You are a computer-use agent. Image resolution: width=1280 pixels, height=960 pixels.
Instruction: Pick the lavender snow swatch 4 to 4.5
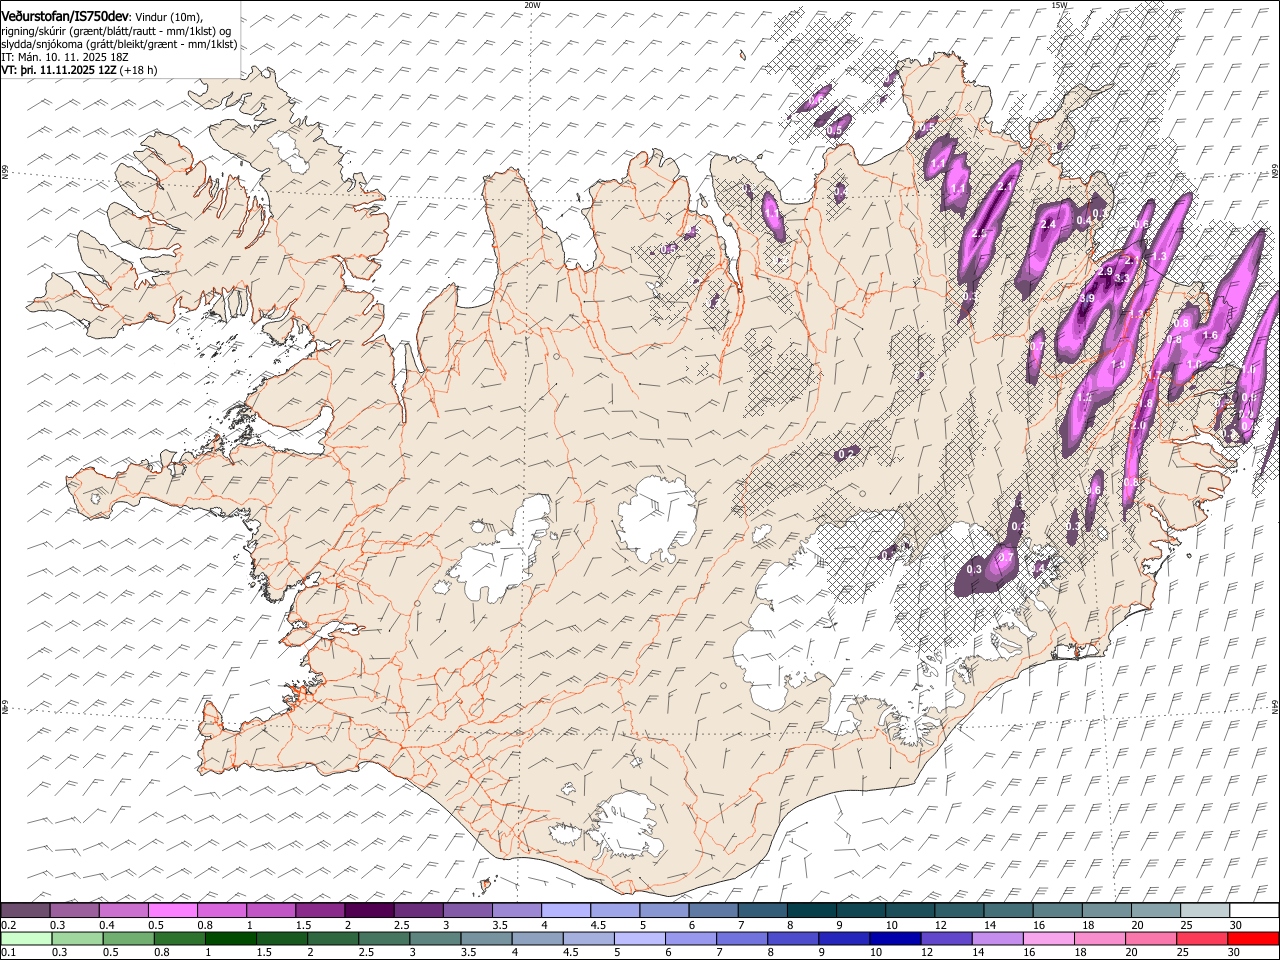[x=565, y=910]
